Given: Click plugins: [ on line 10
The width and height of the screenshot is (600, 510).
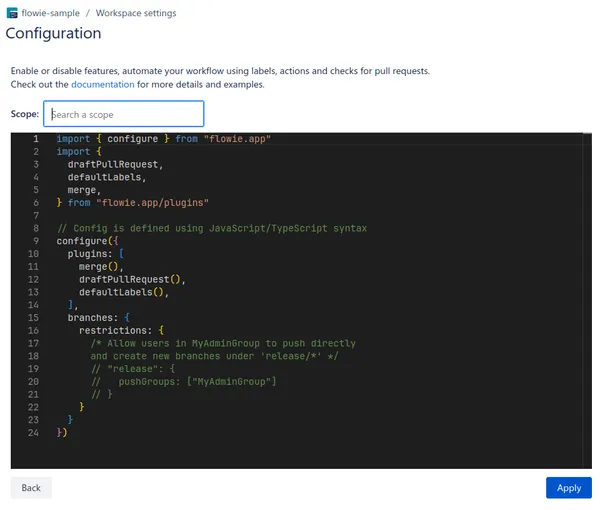Looking at the screenshot, I should 96,254.
